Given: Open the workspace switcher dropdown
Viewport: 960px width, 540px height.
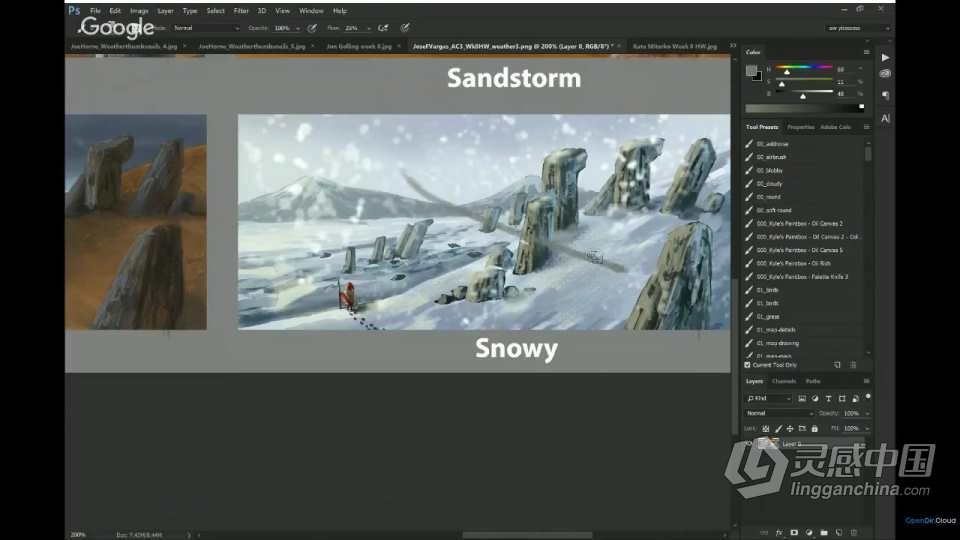Looking at the screenshot, I should [x=857, y=28].
